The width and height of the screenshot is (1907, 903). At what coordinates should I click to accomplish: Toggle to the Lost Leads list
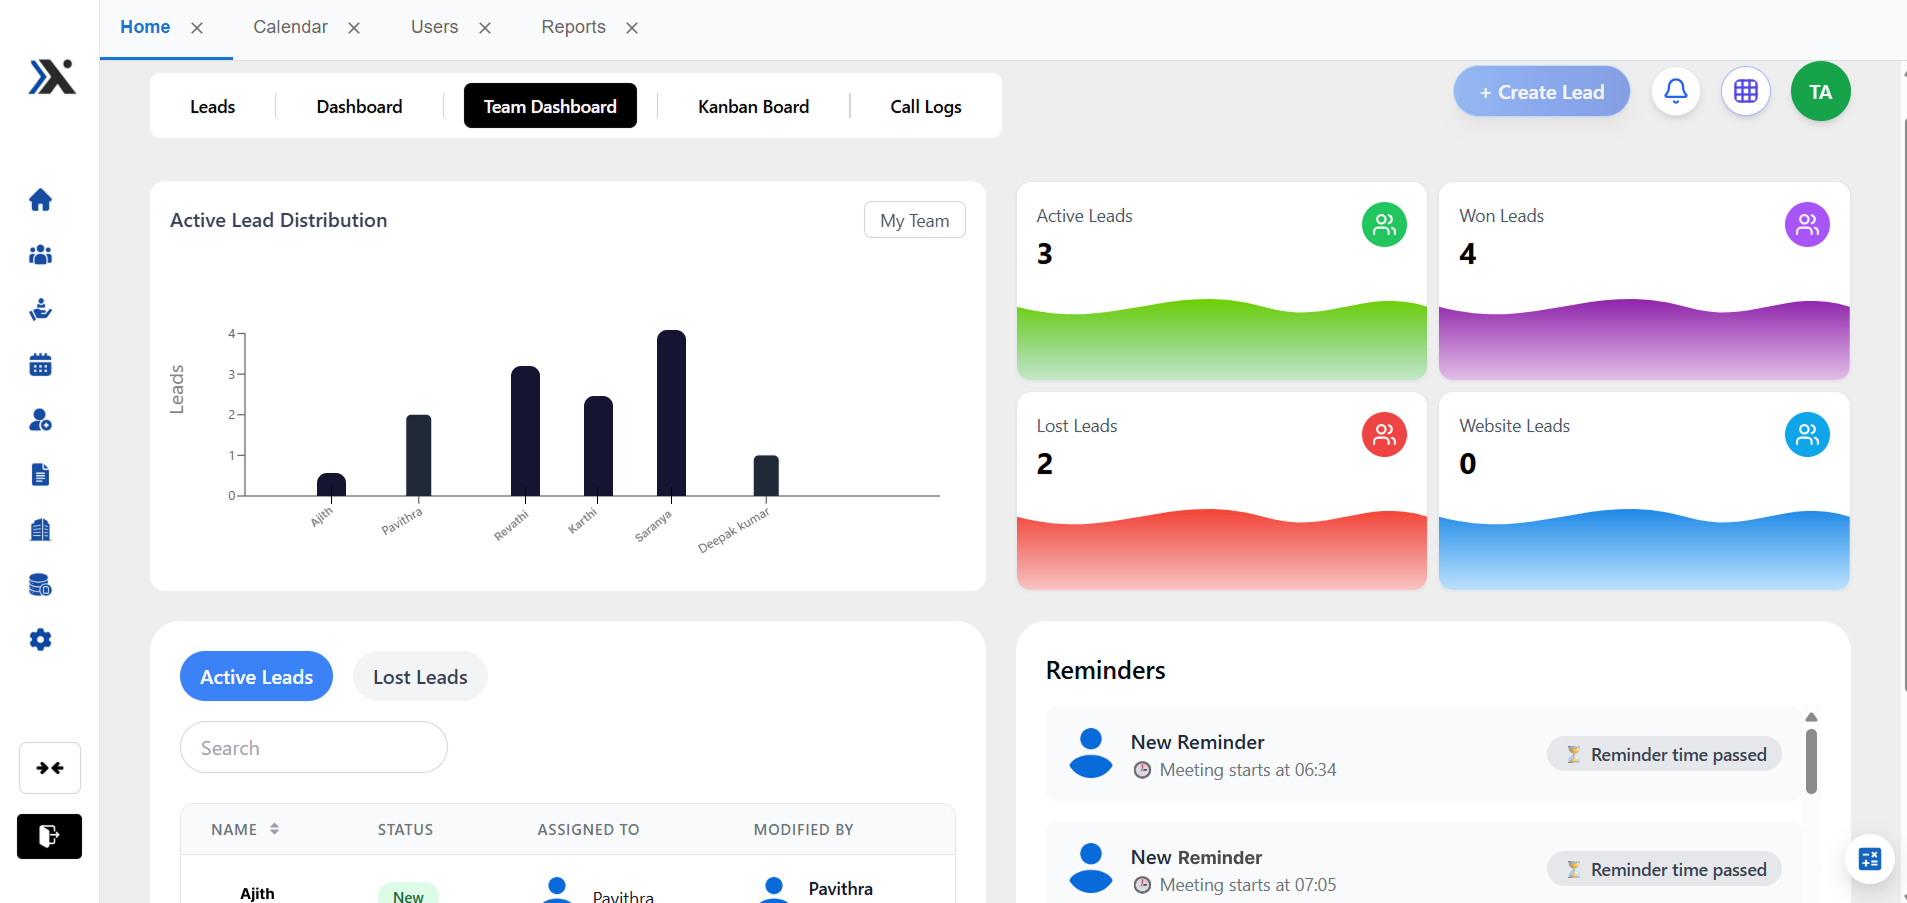coord(420,677)
